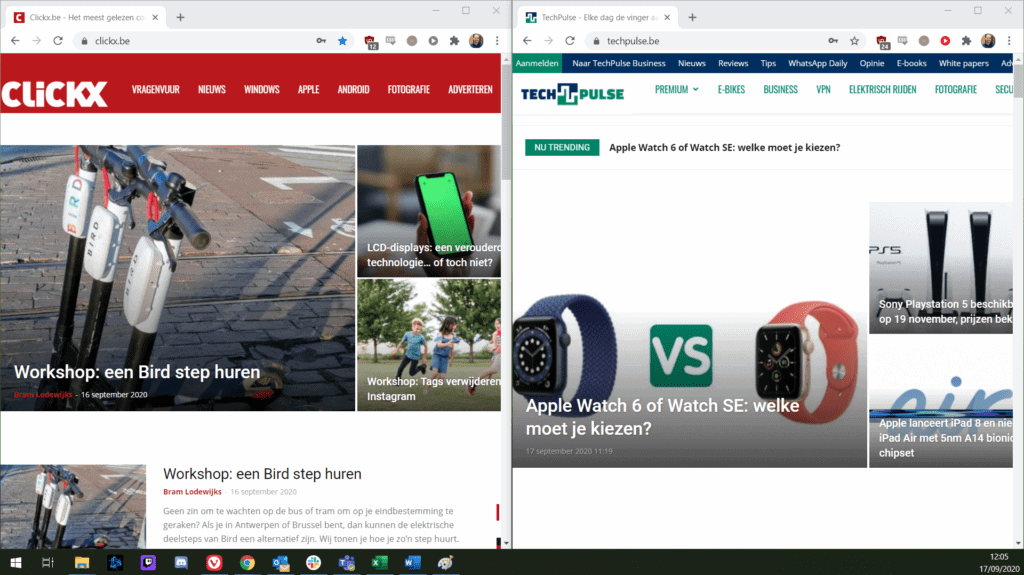
Task: Open Business section on TechPulse
Action: [780, 90]
